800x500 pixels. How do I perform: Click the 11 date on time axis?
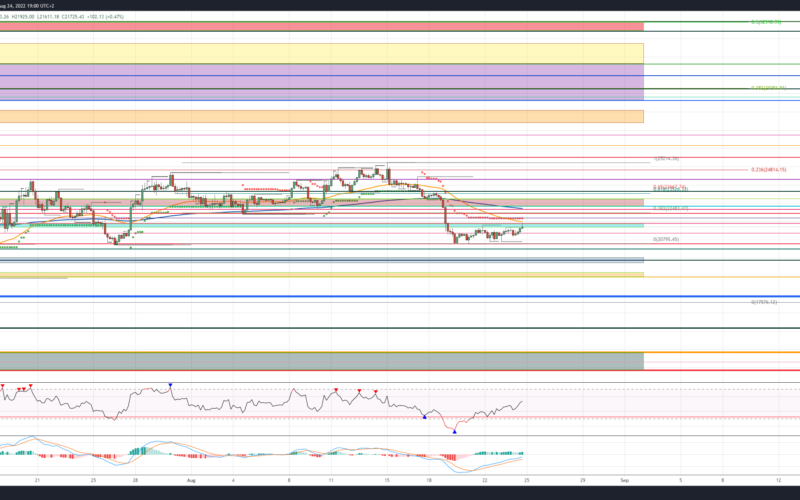(x=331, y=480)
